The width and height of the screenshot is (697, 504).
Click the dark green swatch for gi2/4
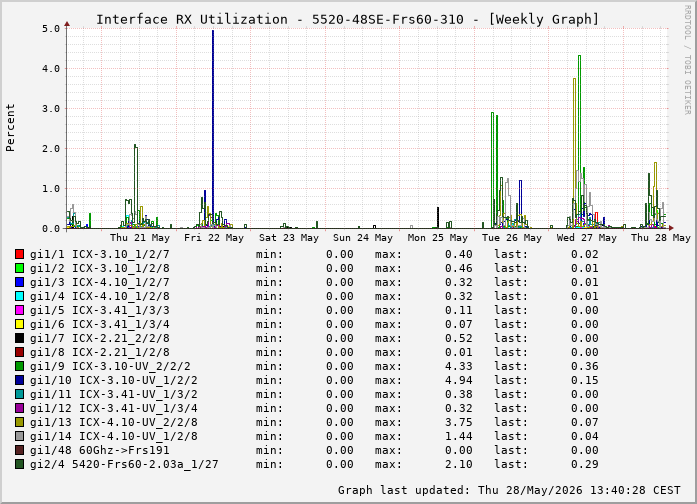tap(19, 464)
